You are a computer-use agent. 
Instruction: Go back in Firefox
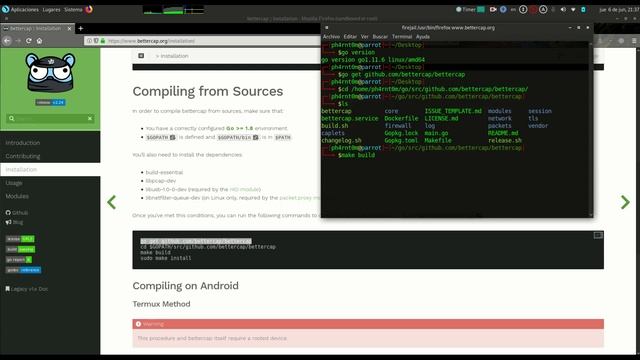pos(7,40)
